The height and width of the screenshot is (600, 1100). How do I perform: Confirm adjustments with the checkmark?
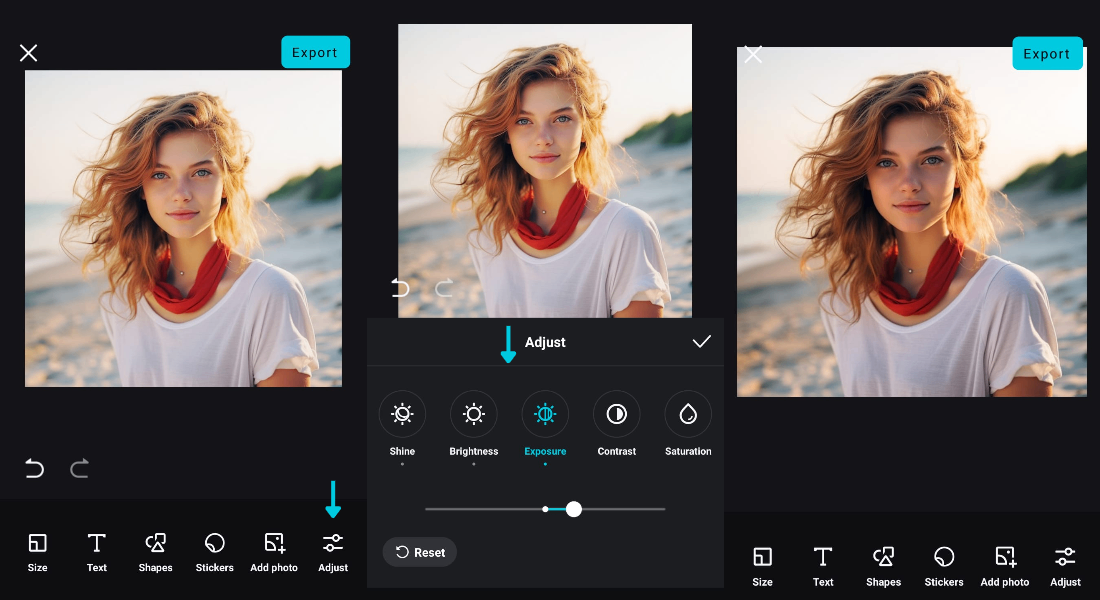pos(702,342)
